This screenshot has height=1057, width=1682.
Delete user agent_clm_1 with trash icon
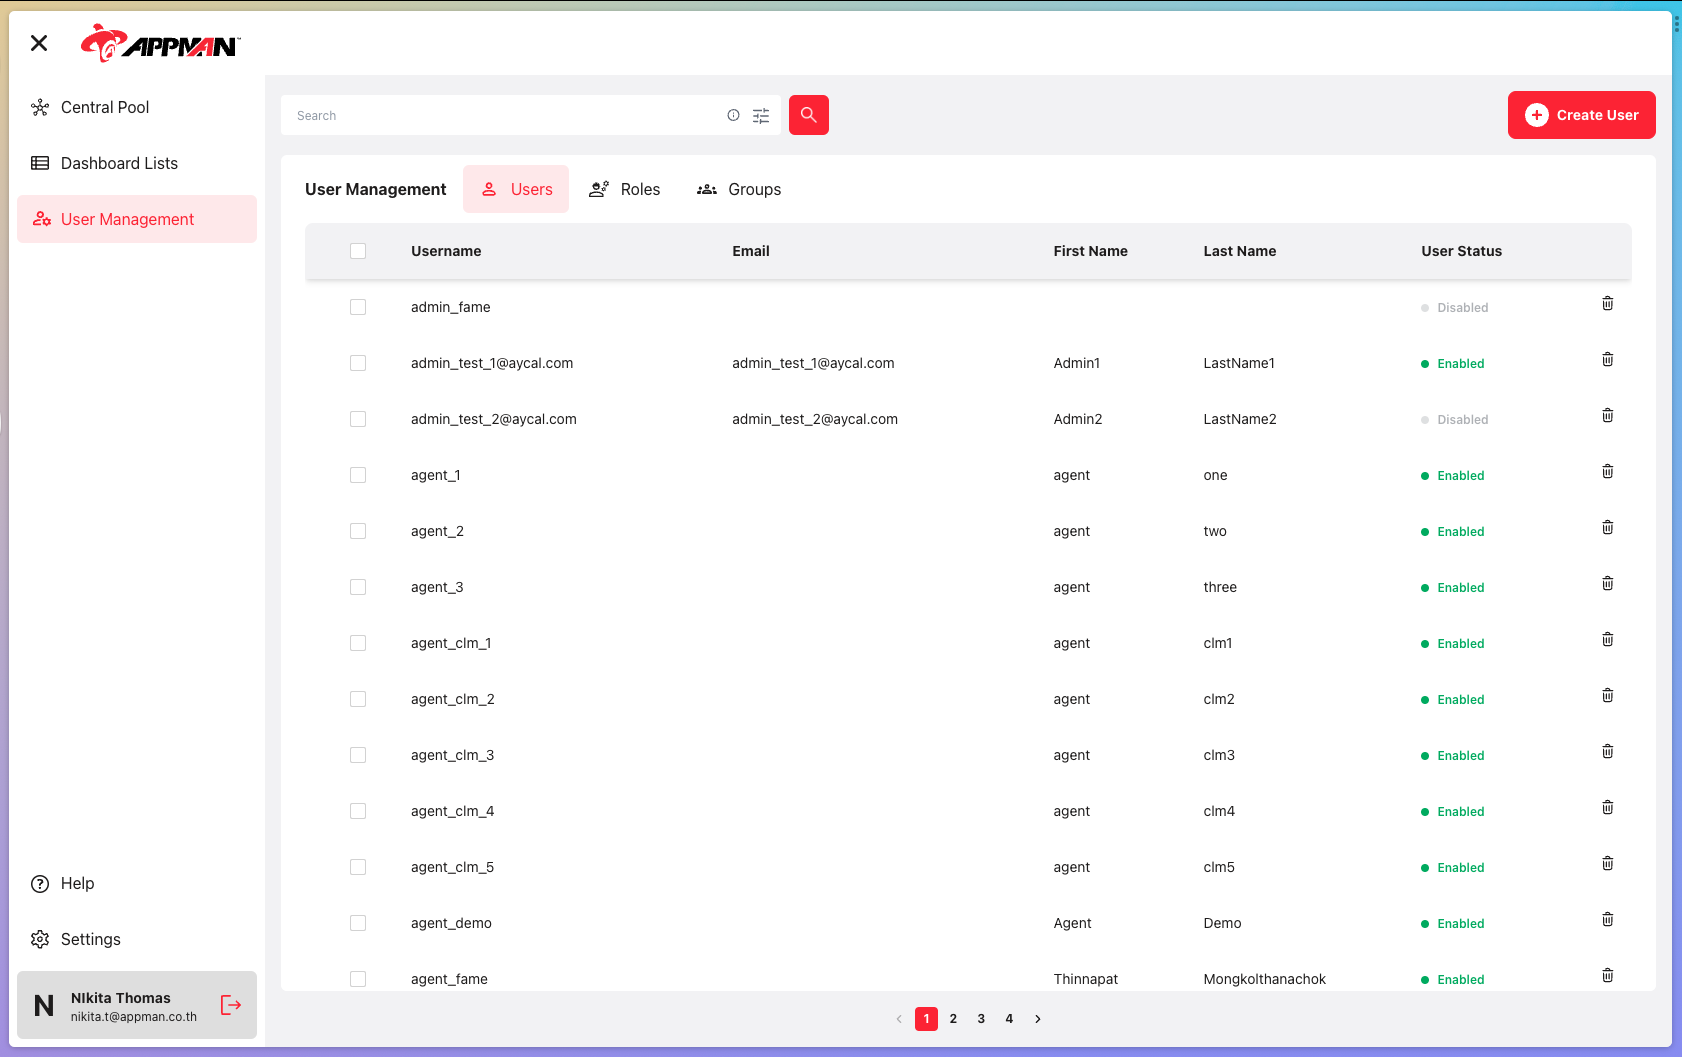[x=1608, y=639]
